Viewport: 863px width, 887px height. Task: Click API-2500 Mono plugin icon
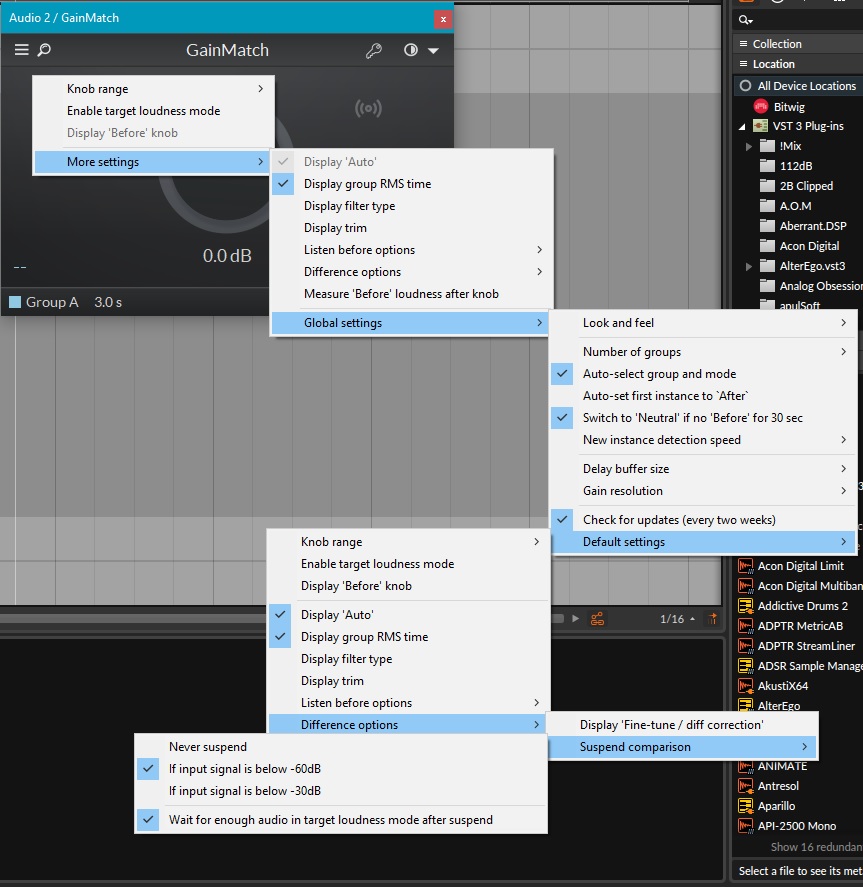pos(745,826)
